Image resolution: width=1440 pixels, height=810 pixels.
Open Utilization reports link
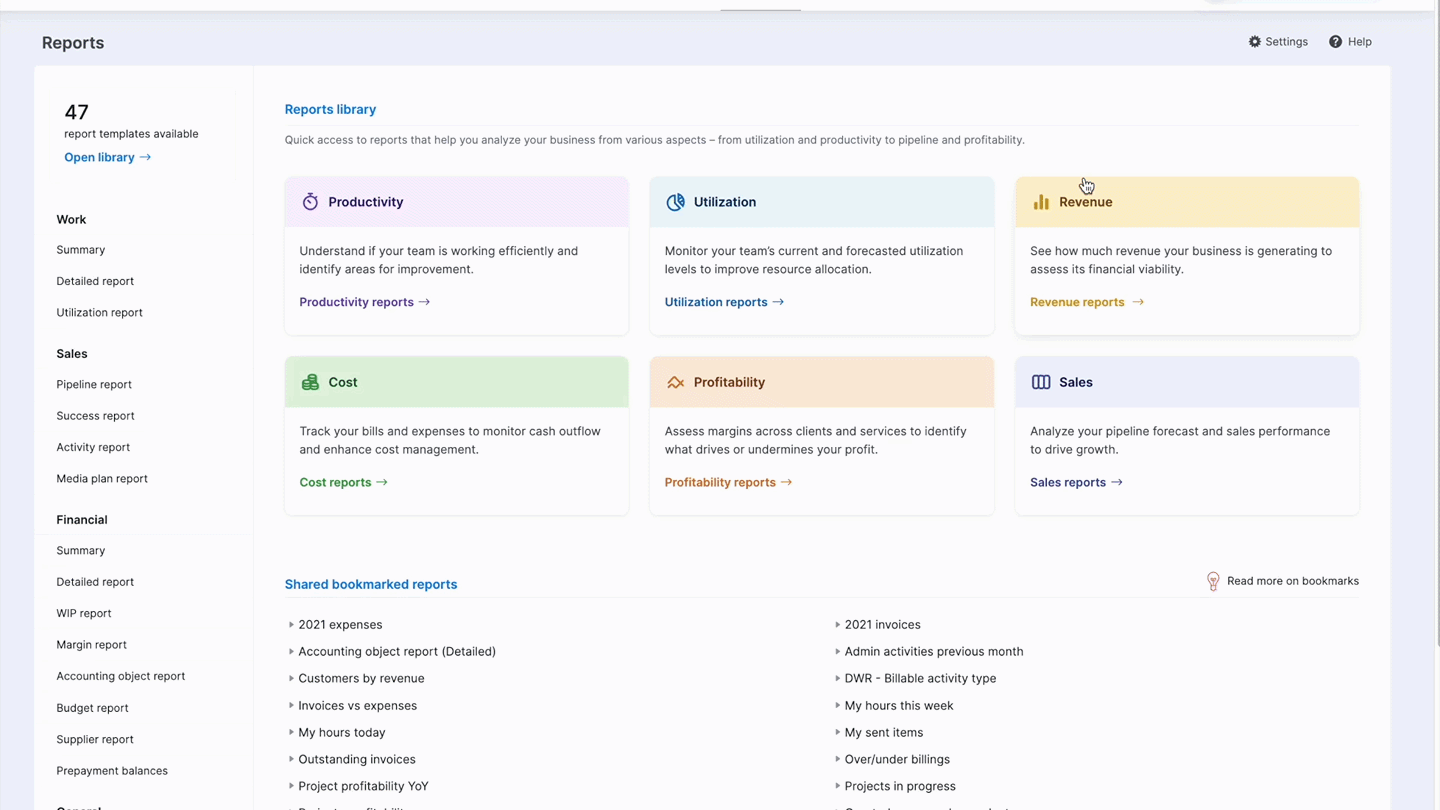[725, 302]
